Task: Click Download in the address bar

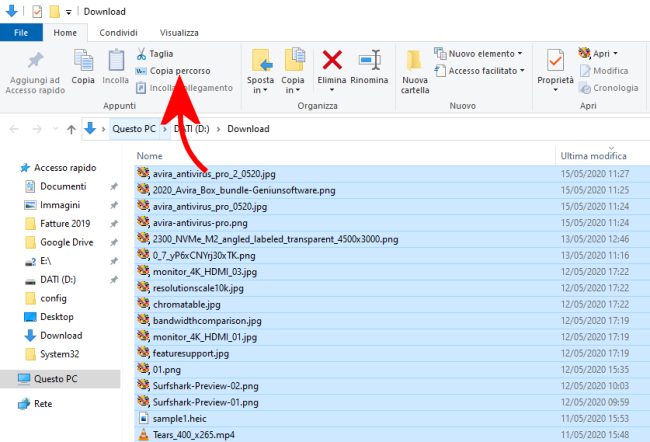Action: pos(248,129)
